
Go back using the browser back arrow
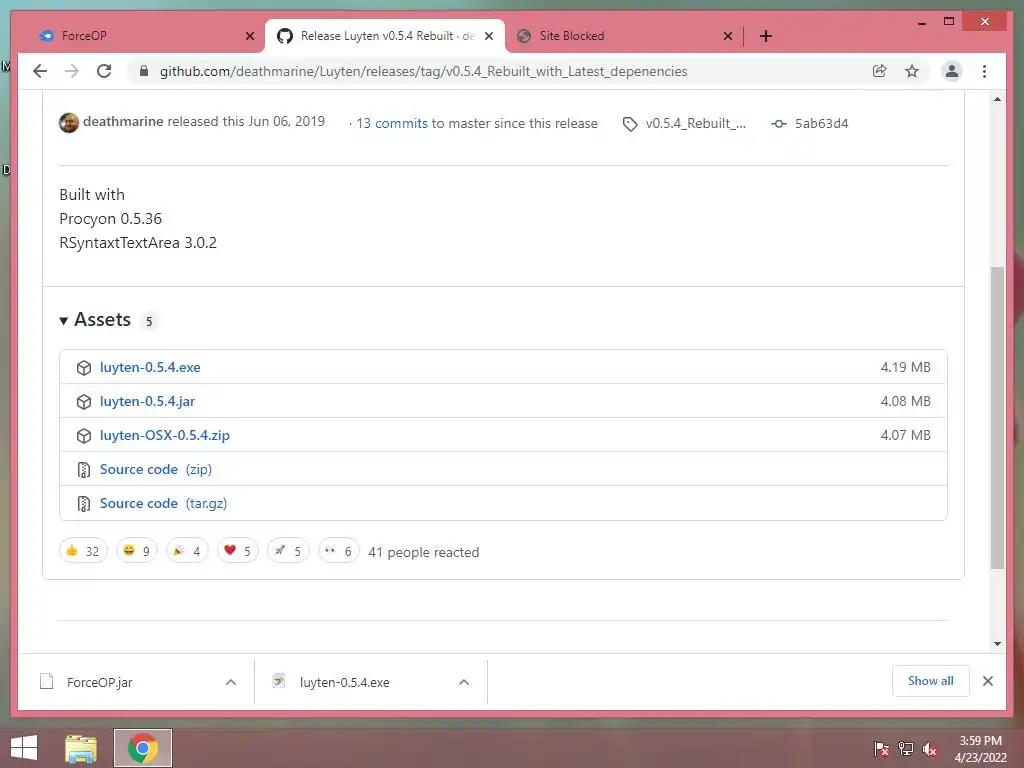point(40,71)
